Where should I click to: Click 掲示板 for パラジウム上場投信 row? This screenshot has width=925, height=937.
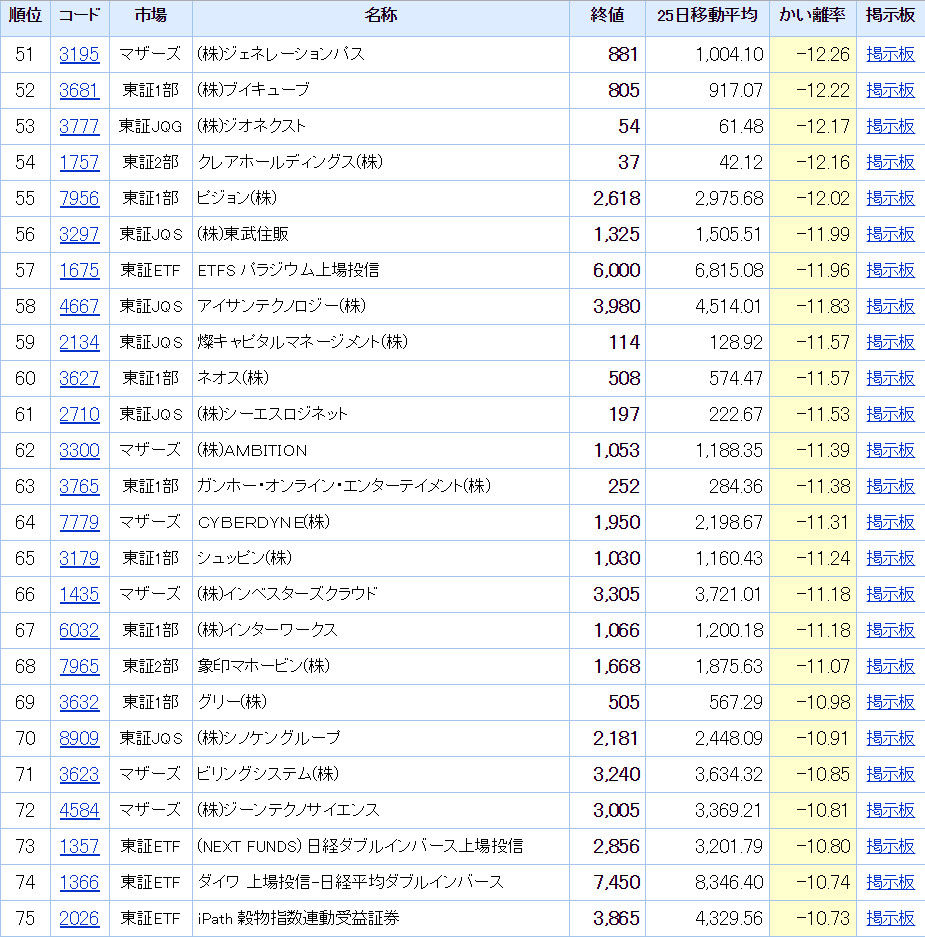pos(890,270)
